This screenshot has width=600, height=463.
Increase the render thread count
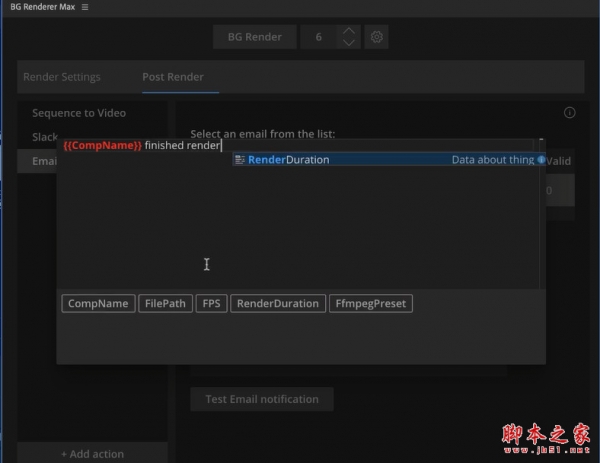pyautogui.click(x=347, y=31)
